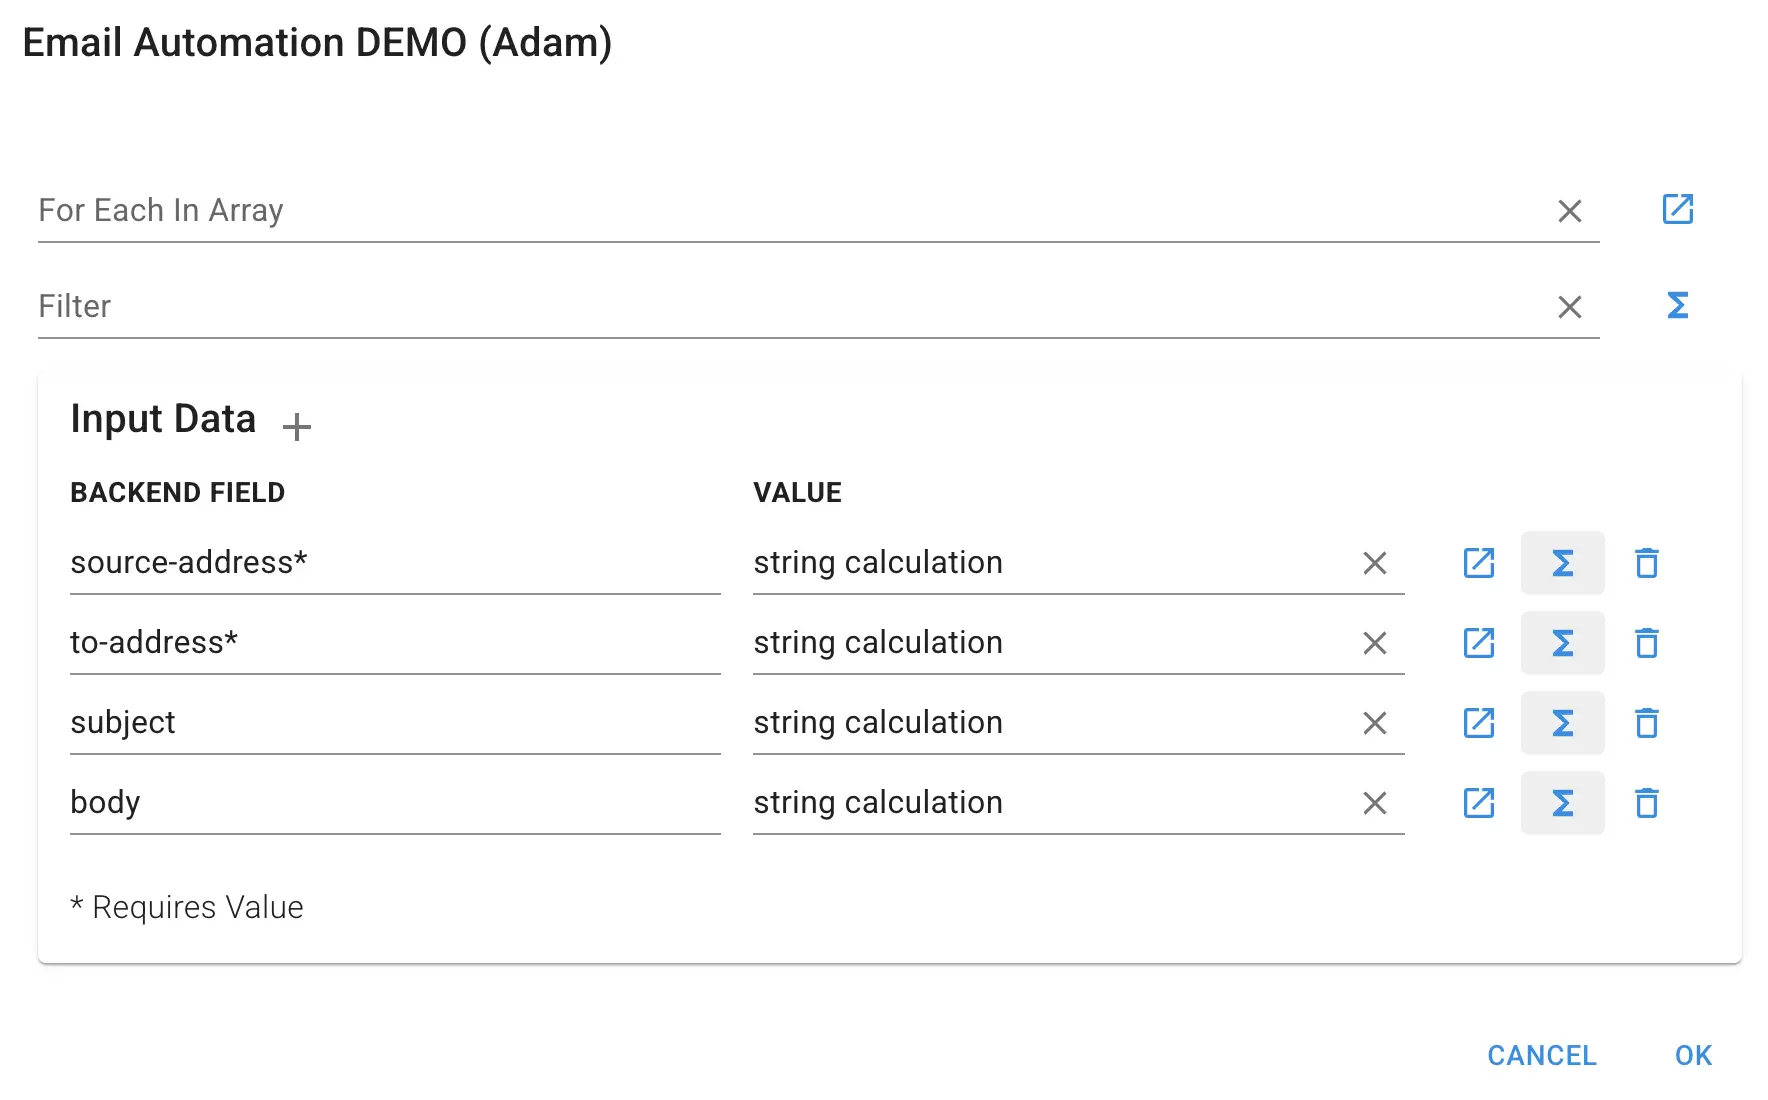This screenshot has width=1768, height=1100.
Task: Open the external editor for to-address value
Action: click(x=1479, y=643)
